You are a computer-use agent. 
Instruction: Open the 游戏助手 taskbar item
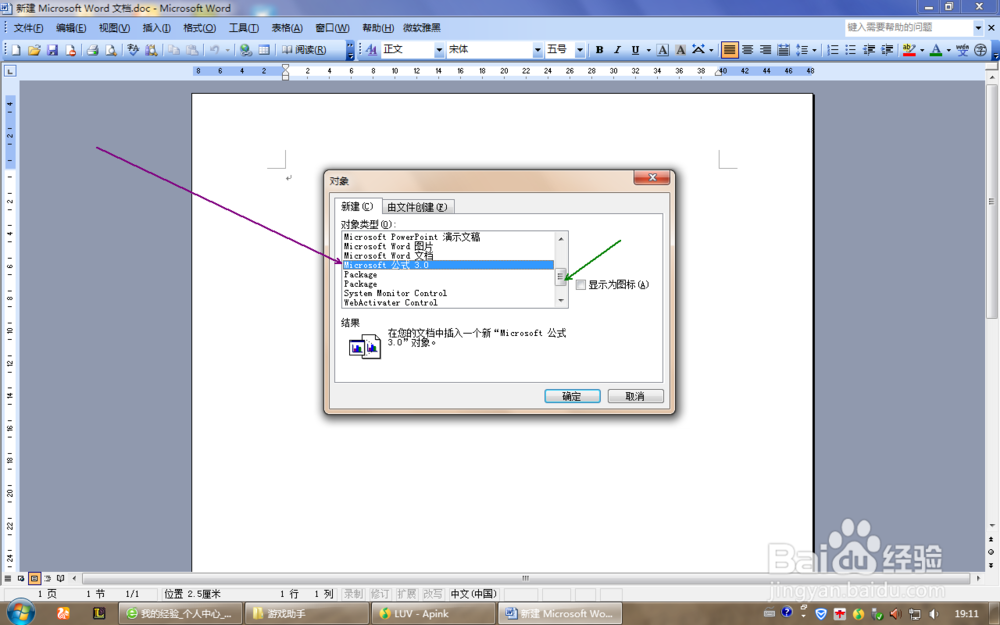click(x=306, y=614)
